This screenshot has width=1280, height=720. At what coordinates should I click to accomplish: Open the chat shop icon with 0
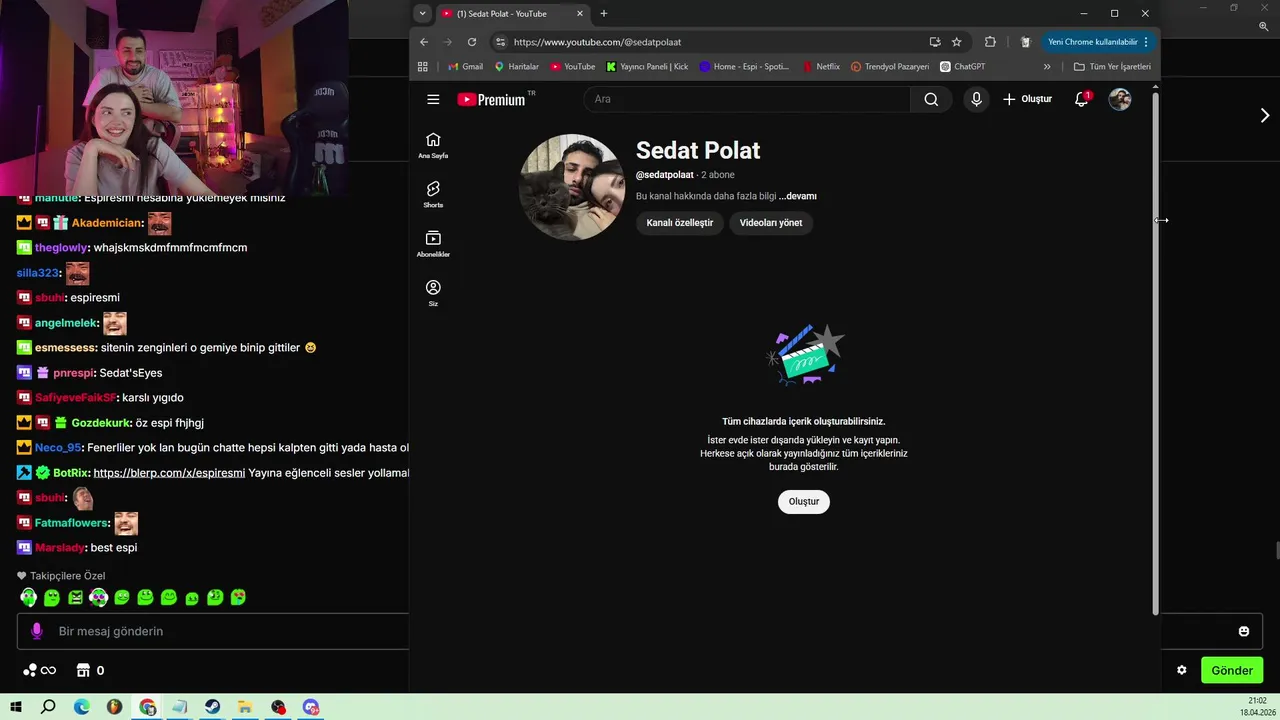pos(90,670)
